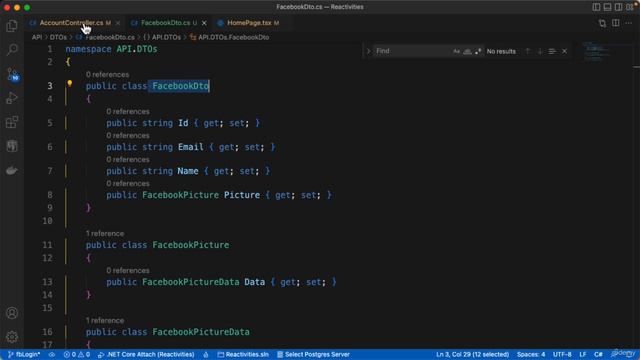Open the NuGet/database icon in activity bar
Screen dimensions: 640x360
(12, 146)
